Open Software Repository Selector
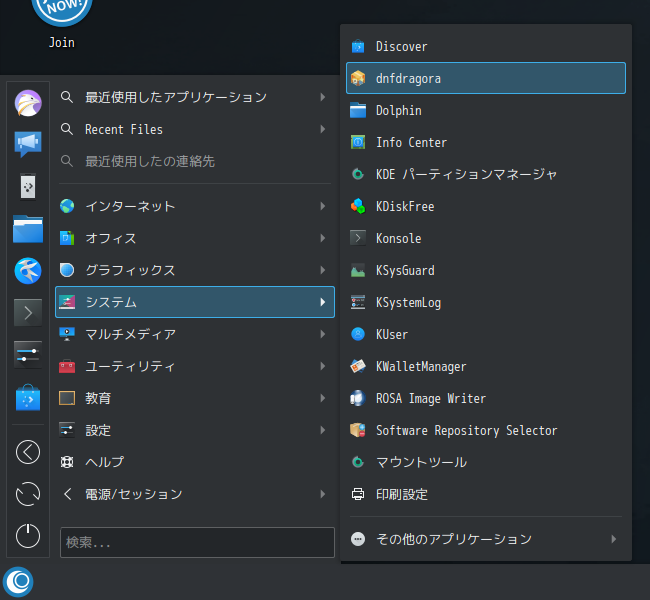The width and height of the screenshot is (650, 600). point(486,430)
